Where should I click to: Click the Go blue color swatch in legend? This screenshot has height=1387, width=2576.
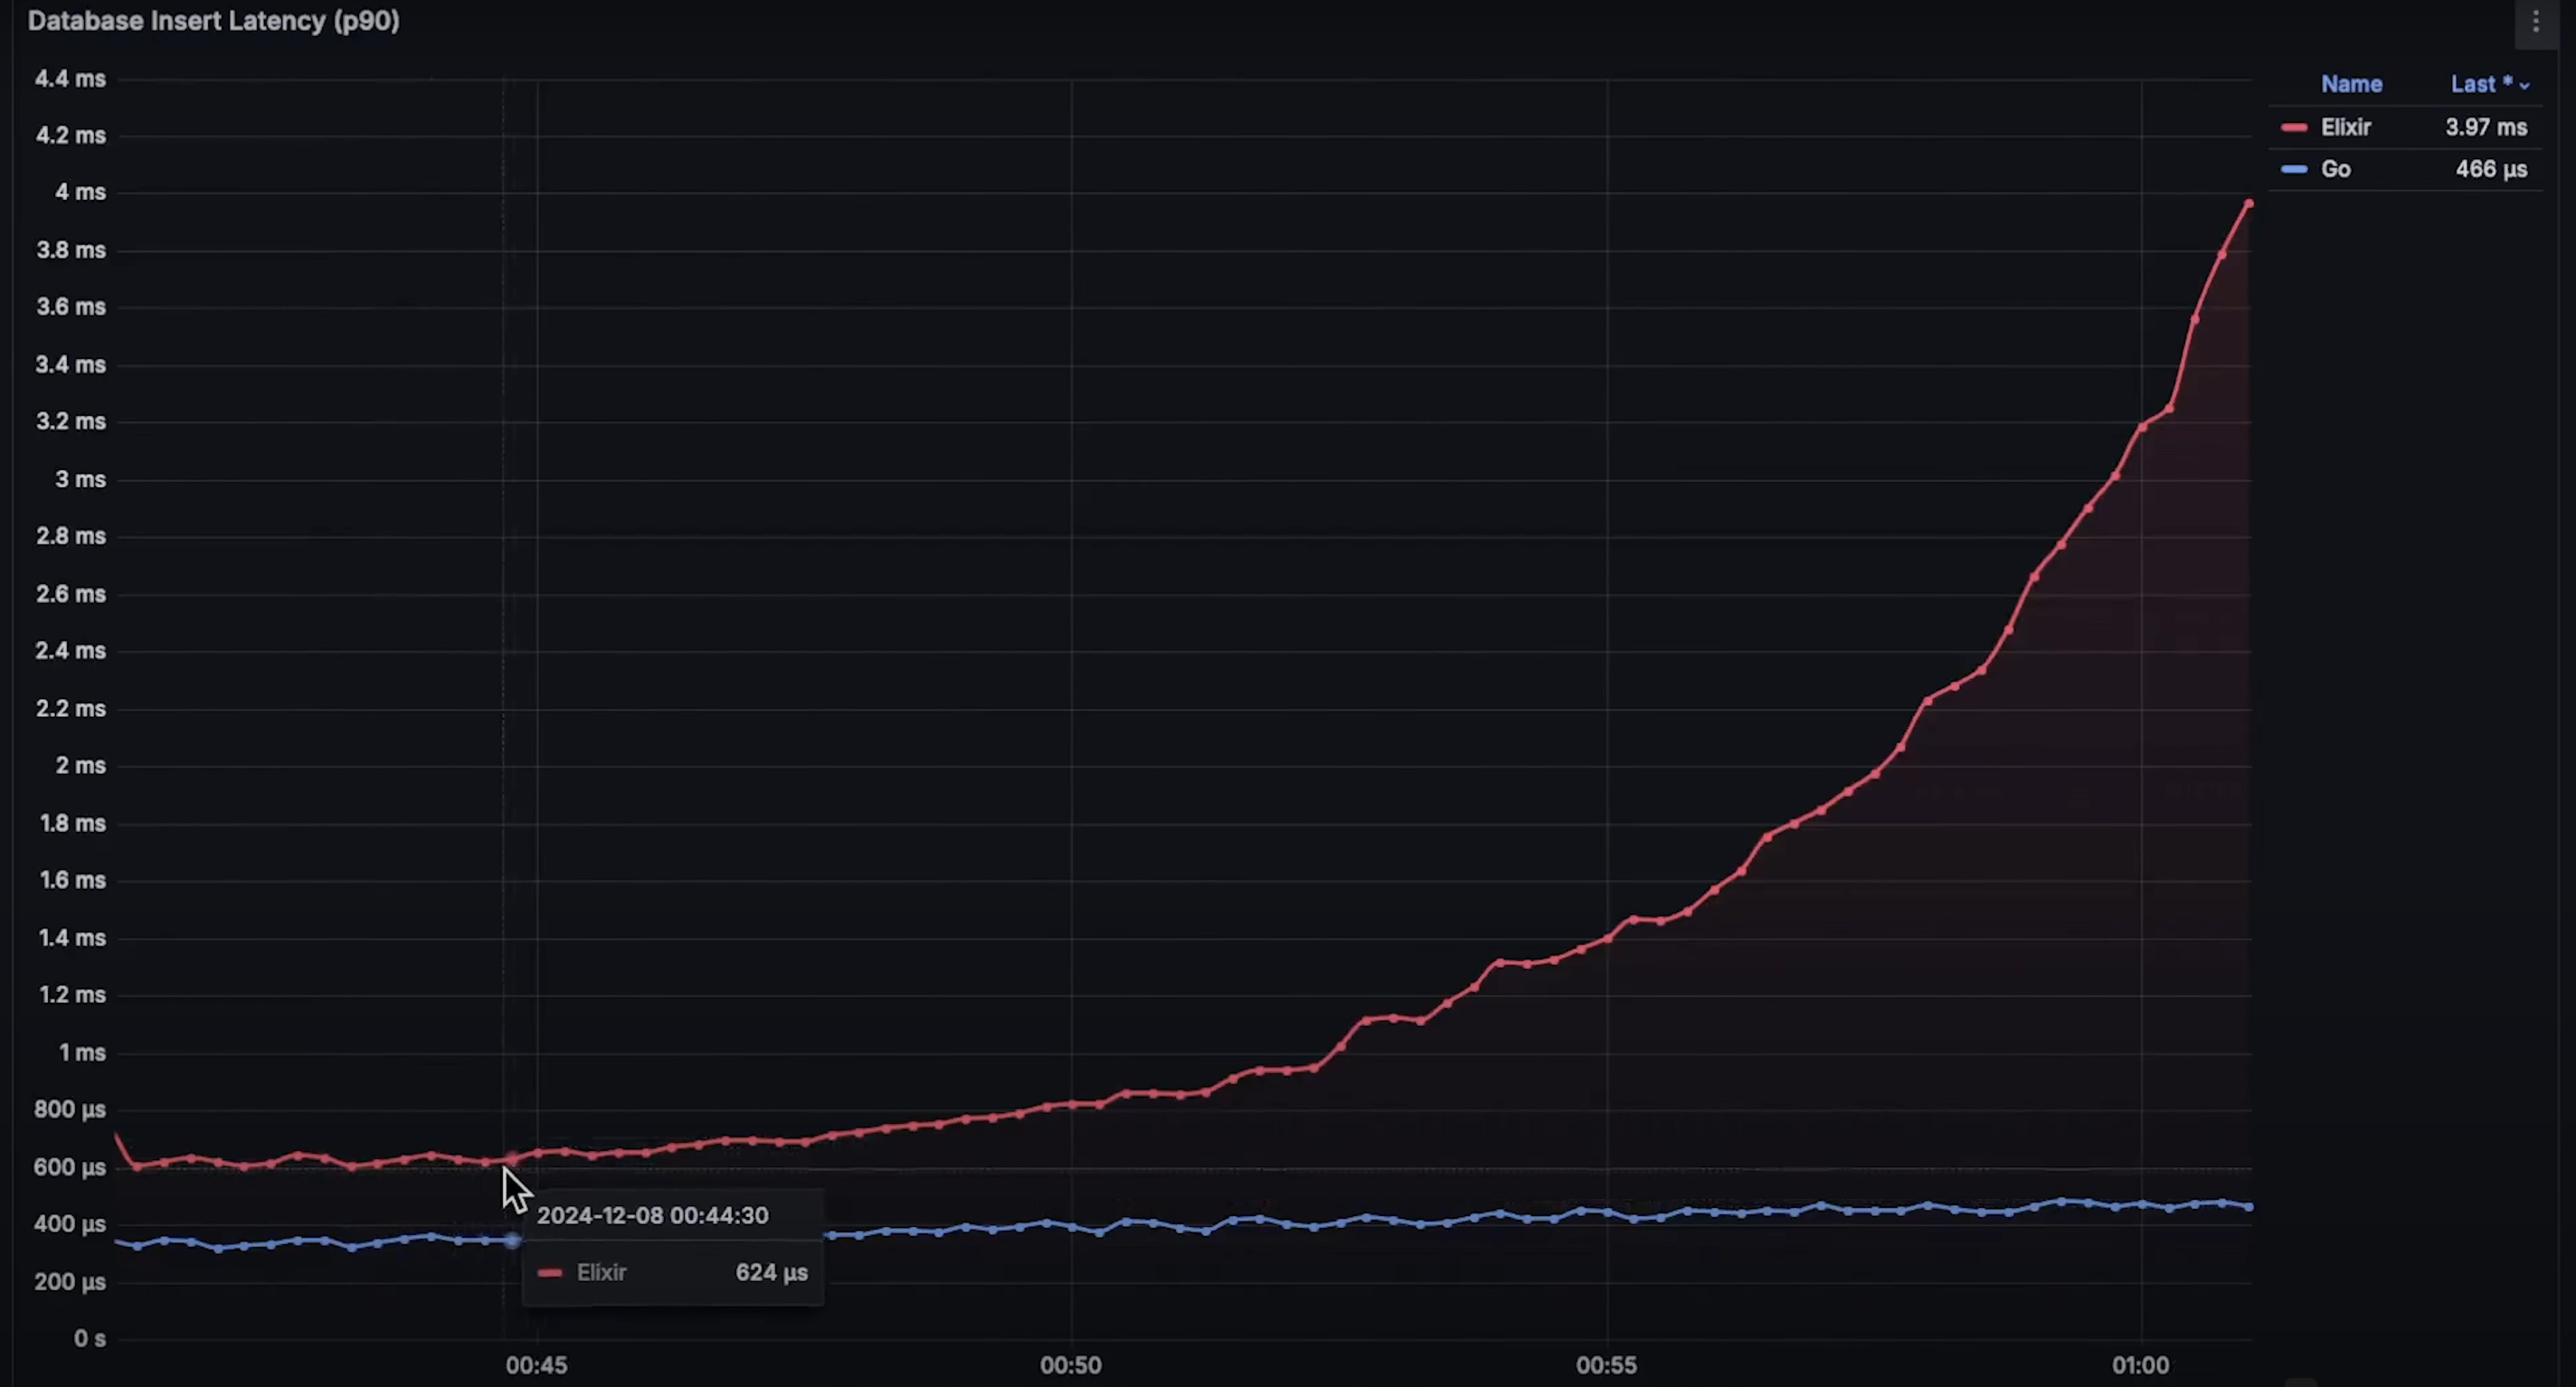point(2294,170)
